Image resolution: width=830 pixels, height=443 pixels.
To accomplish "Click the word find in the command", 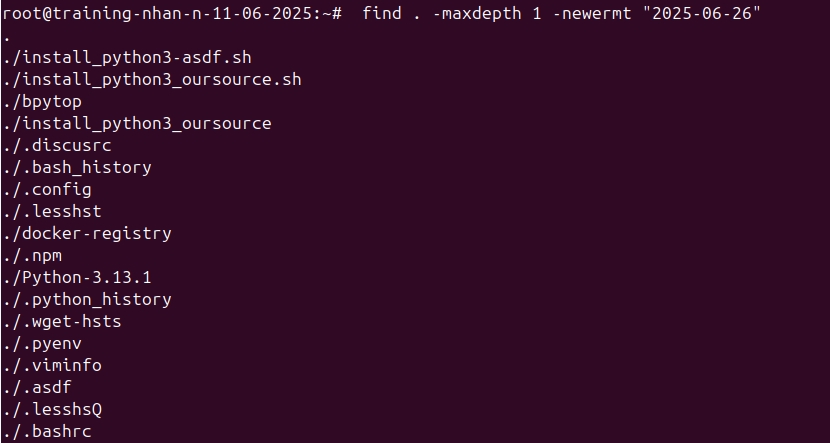I will (381, 13).
